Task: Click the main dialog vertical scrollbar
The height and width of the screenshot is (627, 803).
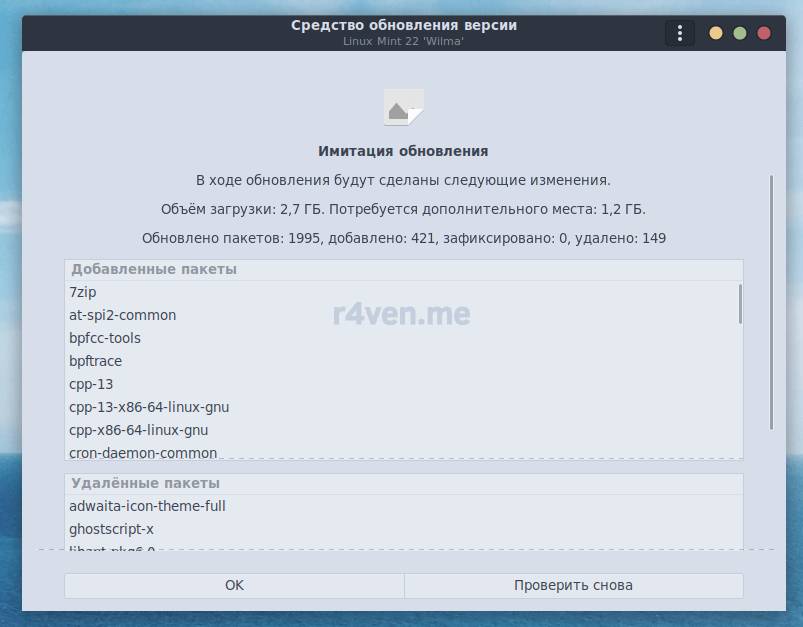Action: [771, 300]
